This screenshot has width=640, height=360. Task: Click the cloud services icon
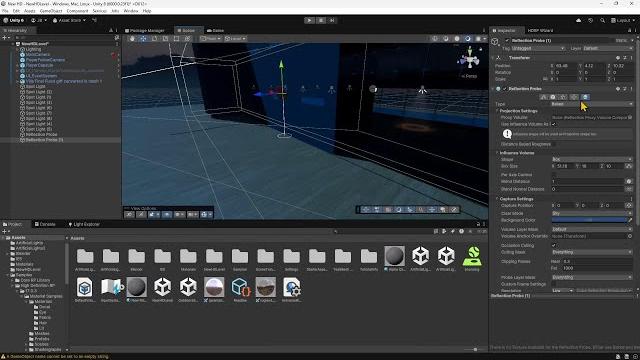coord(578,20)
